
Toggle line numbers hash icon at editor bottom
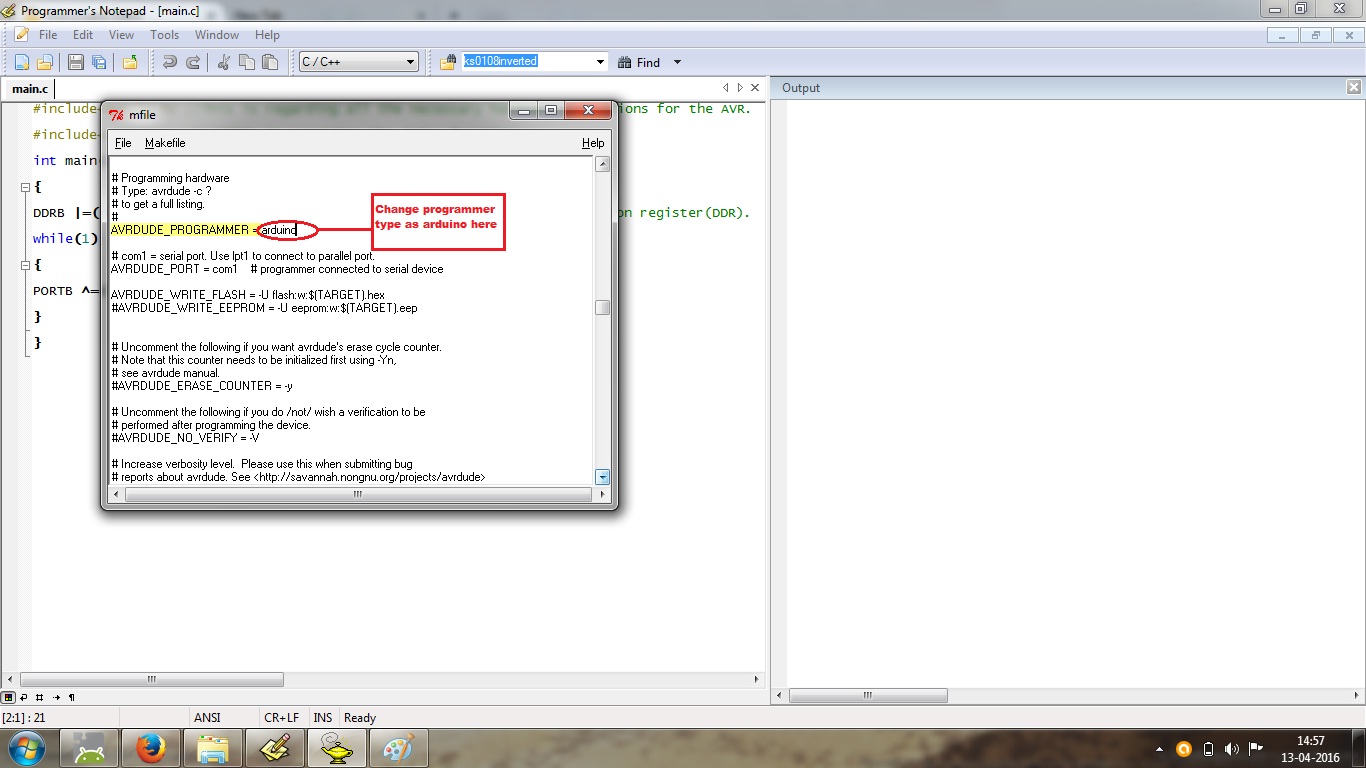click(40, 697)
